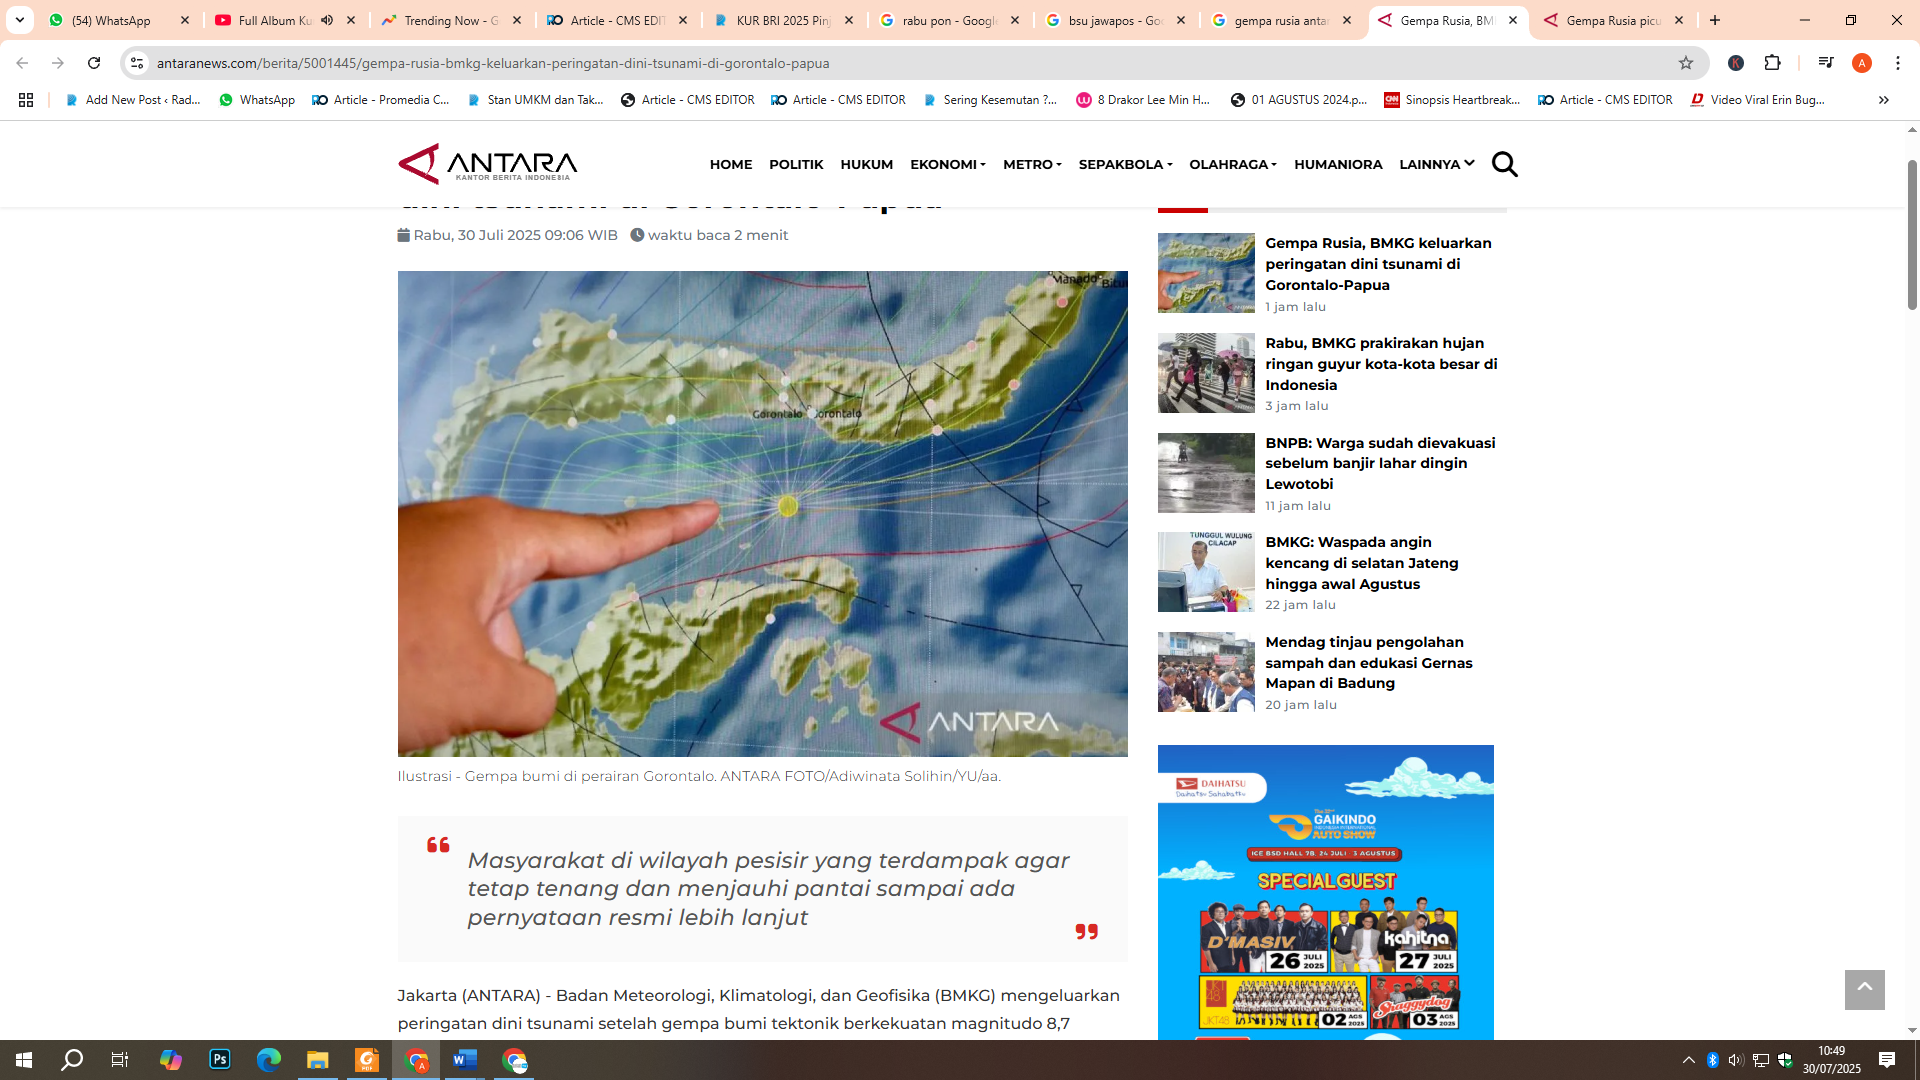
Task: Click the Daihatsu GAIKINDO advertisement banner
Action: pyautogui.click(x=1325, y=892)
